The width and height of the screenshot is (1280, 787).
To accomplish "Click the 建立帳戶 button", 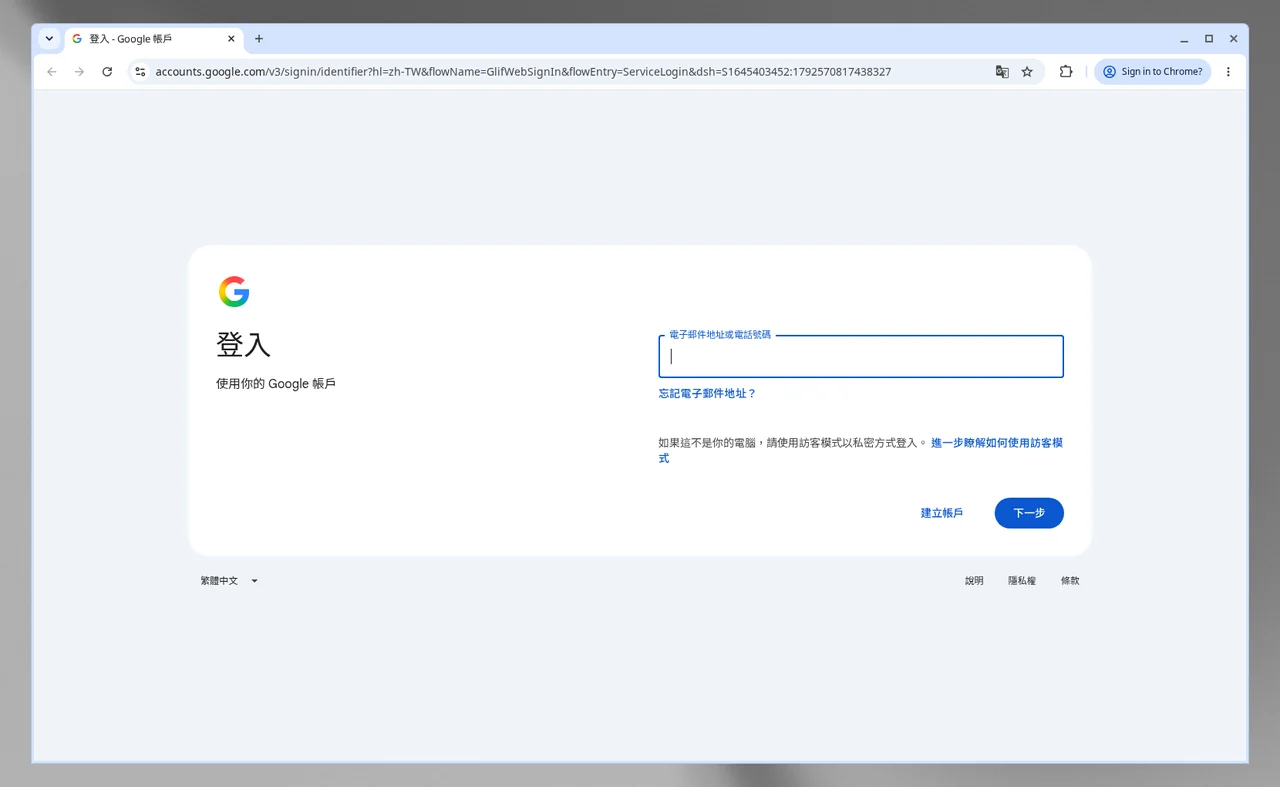I will tap(942, 513).
